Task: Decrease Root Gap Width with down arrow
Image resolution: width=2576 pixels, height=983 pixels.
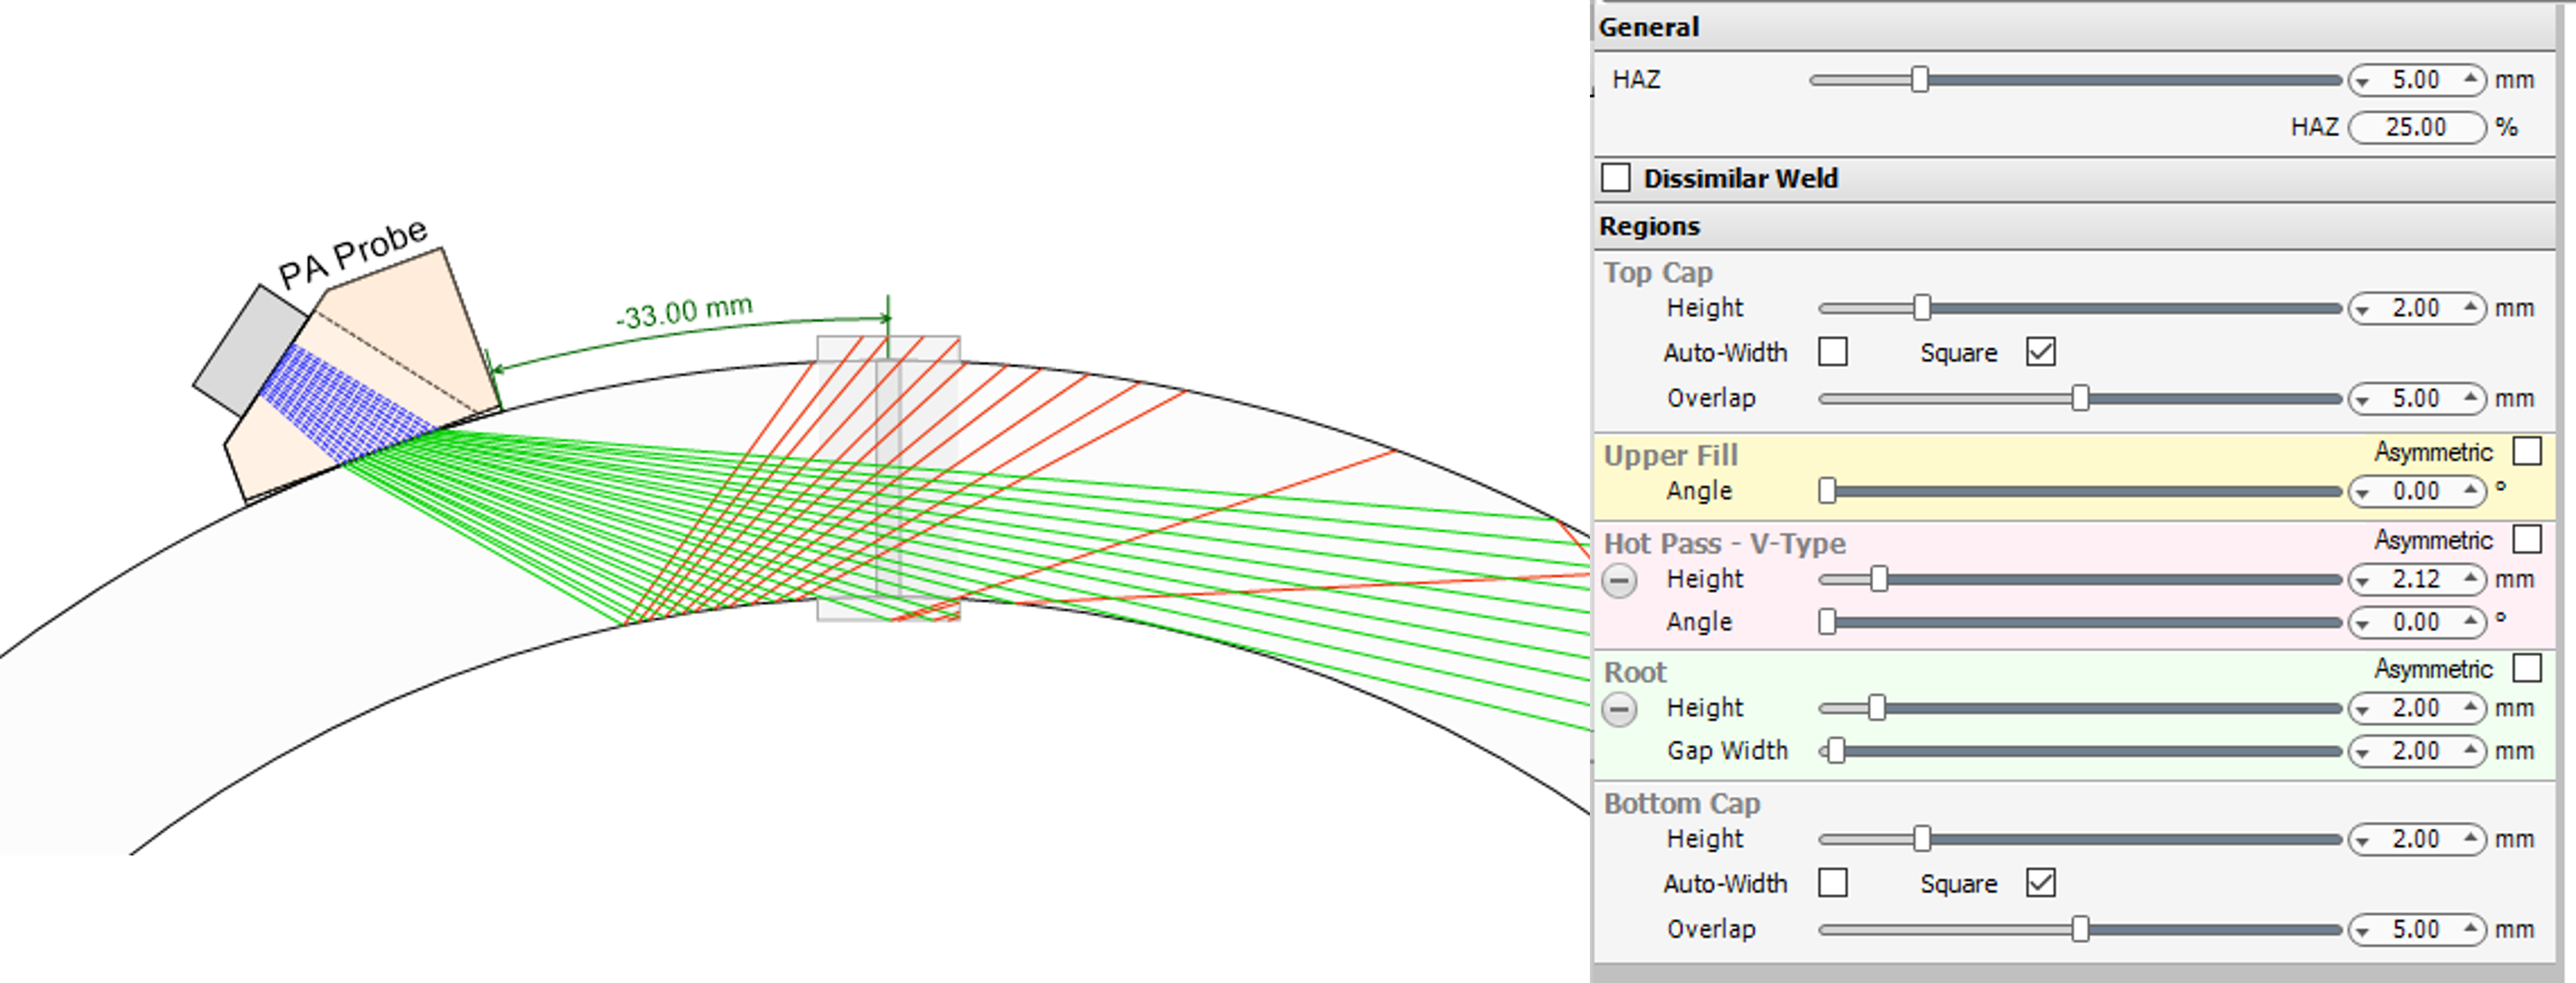Action: coord(2363,753)
